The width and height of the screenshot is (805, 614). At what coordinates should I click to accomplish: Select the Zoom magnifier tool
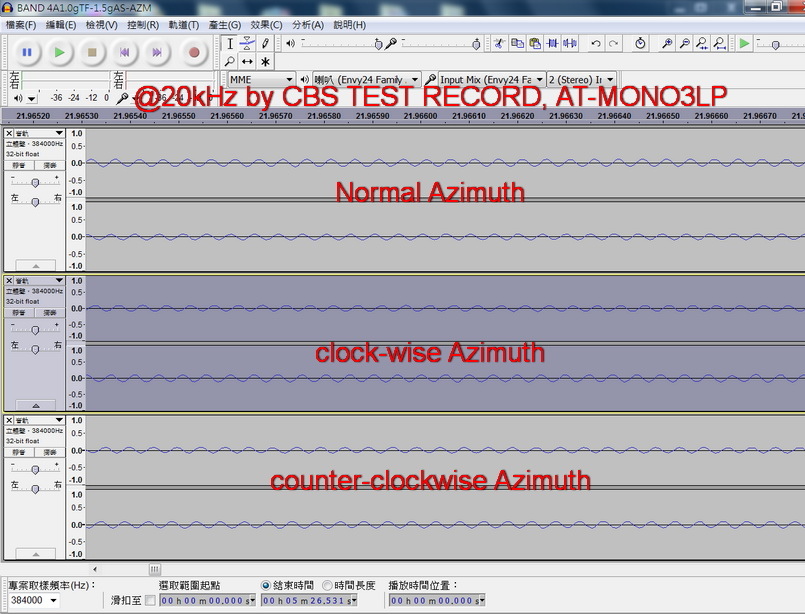click(x=230, y=62)
